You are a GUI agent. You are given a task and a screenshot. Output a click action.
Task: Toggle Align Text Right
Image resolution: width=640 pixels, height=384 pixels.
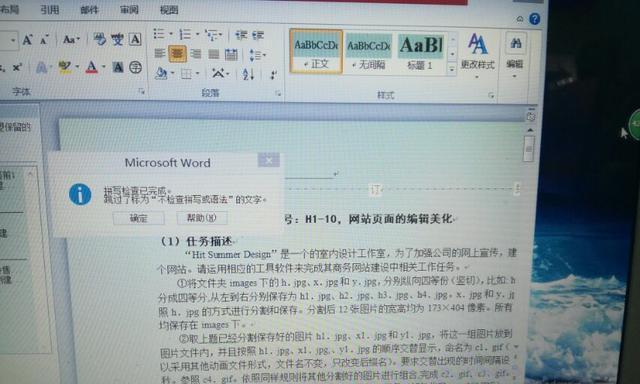click(x=196, y=54)
